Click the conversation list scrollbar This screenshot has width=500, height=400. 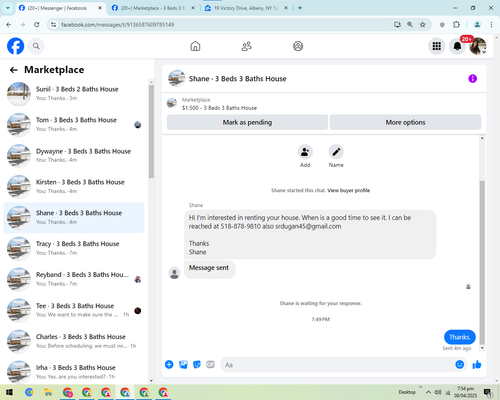[151, 132]
